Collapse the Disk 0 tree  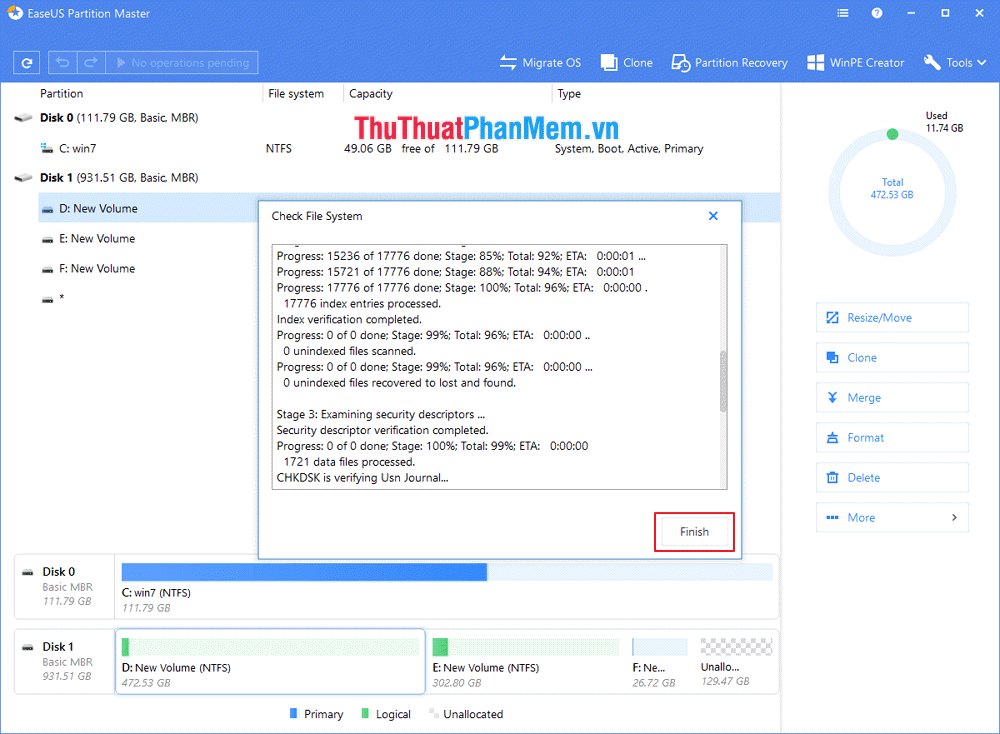(x=22, y=117)
